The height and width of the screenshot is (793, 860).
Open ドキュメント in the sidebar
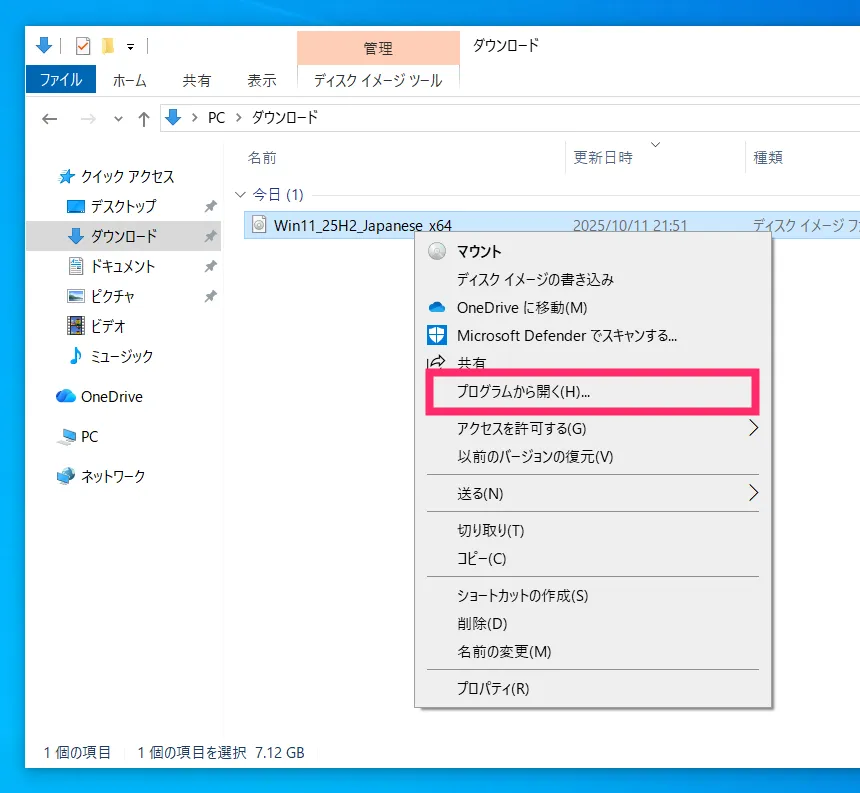[122, 267]
